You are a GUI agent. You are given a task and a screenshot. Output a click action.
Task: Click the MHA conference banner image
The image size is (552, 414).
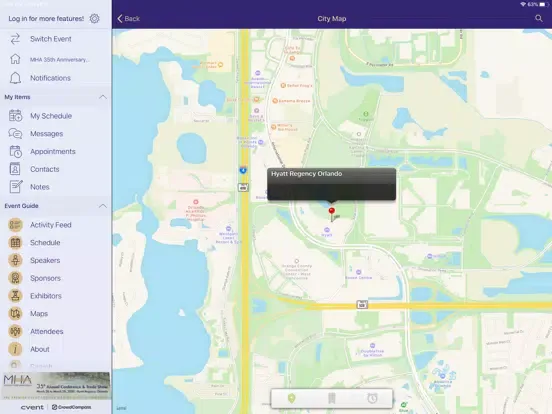coord(56,385)
